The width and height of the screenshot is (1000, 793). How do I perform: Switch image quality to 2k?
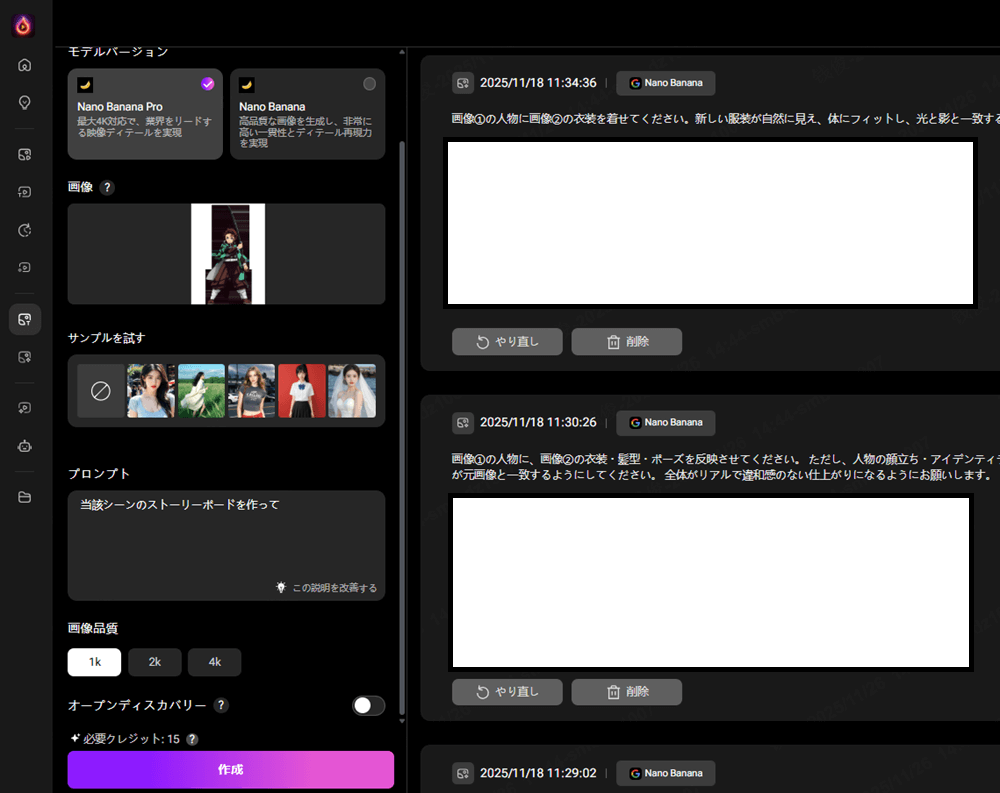click(154, 662)
